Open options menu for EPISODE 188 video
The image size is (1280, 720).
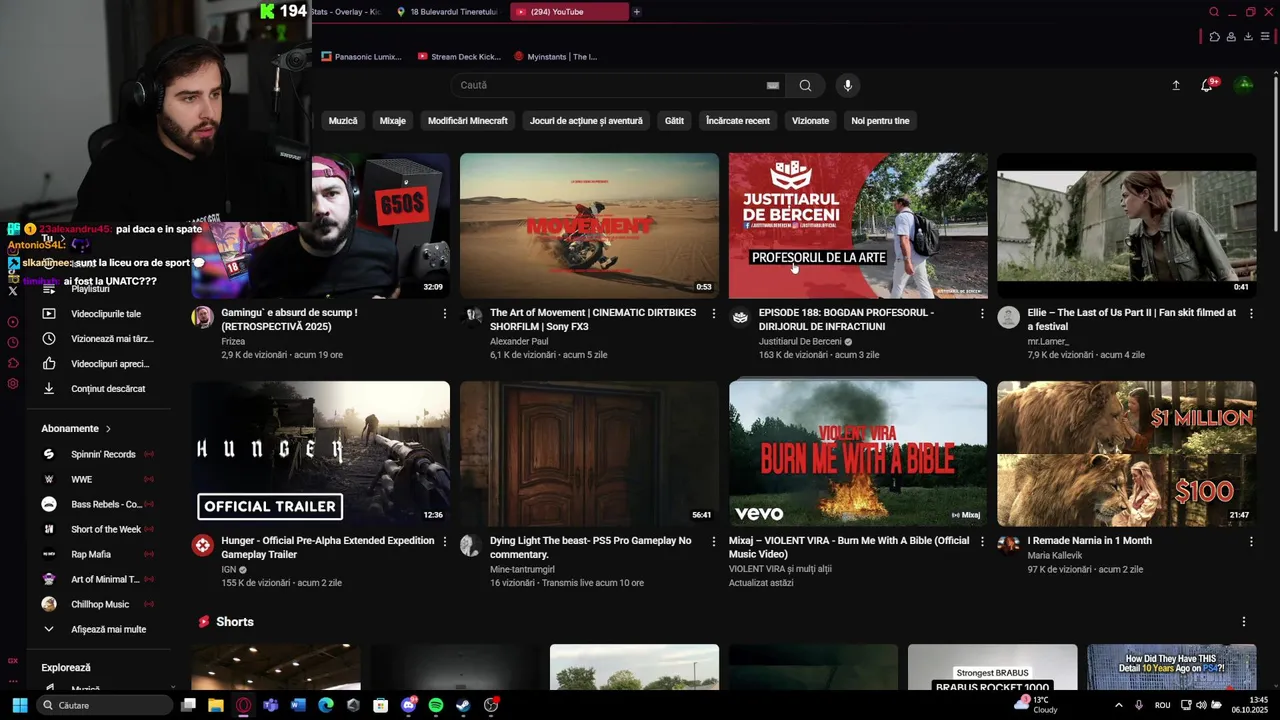(982, 314)
